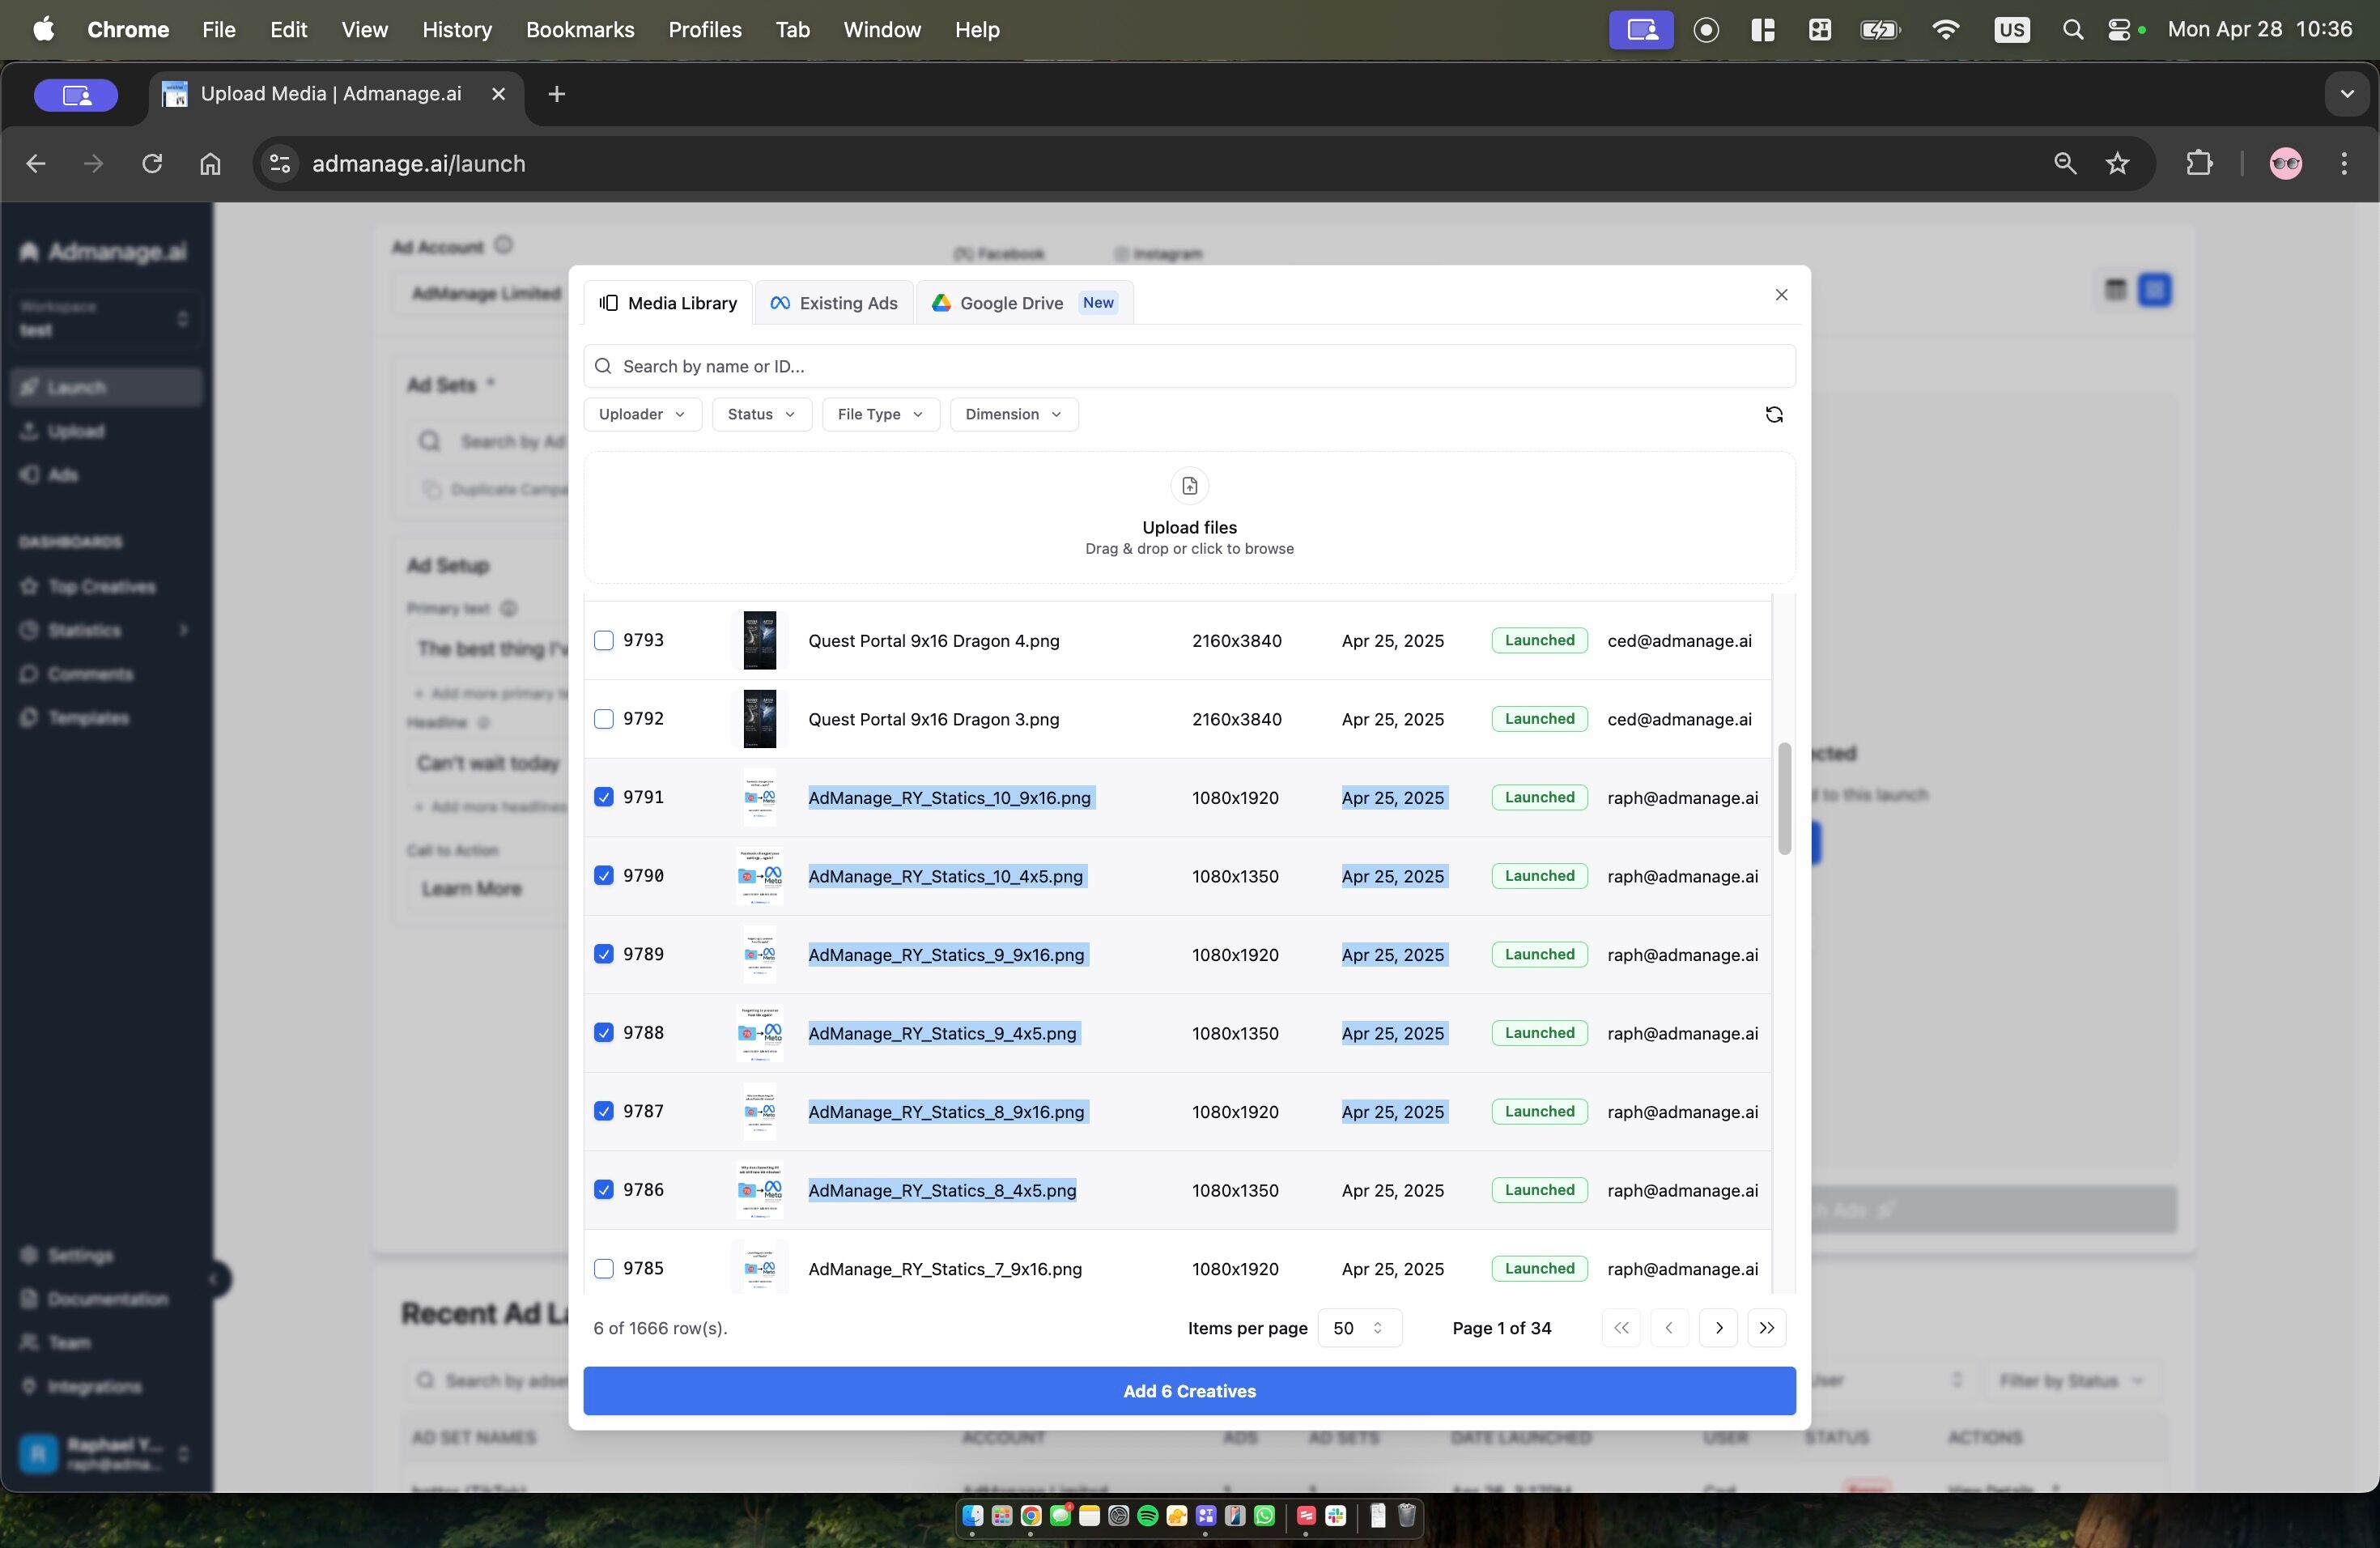Reload the page in Chrome toolbar
Screen dimensions: 2380x1548
(x=152, y=163)
